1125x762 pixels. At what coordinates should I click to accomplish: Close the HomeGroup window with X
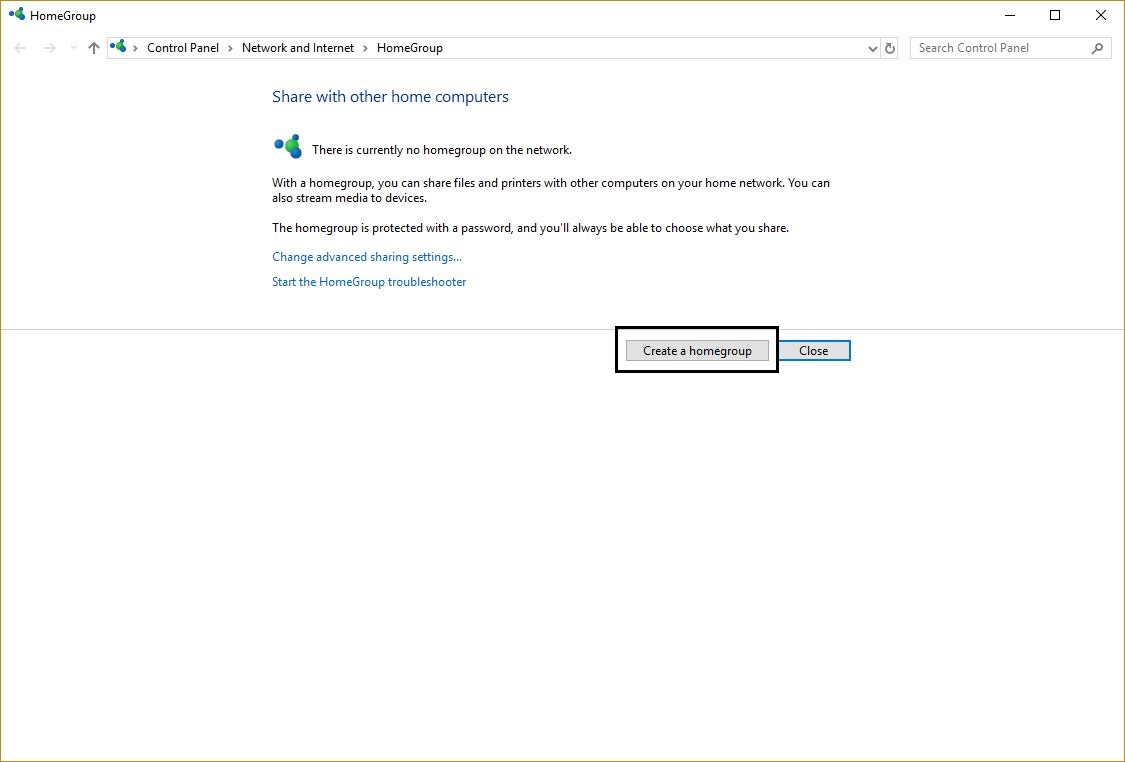click(x=1101, y=15)
